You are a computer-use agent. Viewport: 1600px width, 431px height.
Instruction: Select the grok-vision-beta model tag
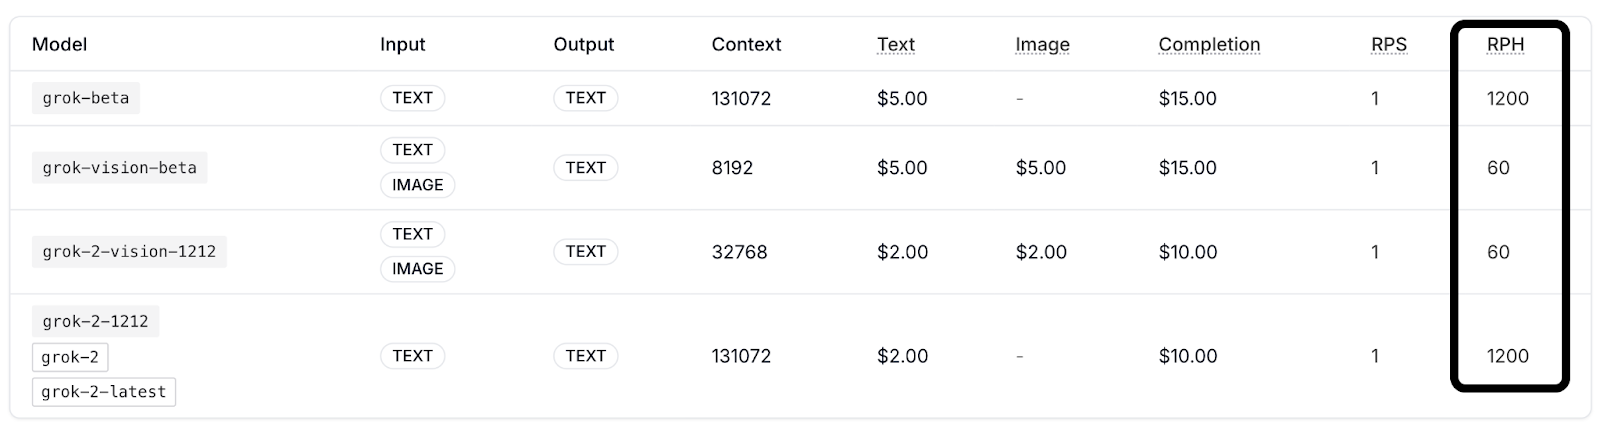(119, 167)
